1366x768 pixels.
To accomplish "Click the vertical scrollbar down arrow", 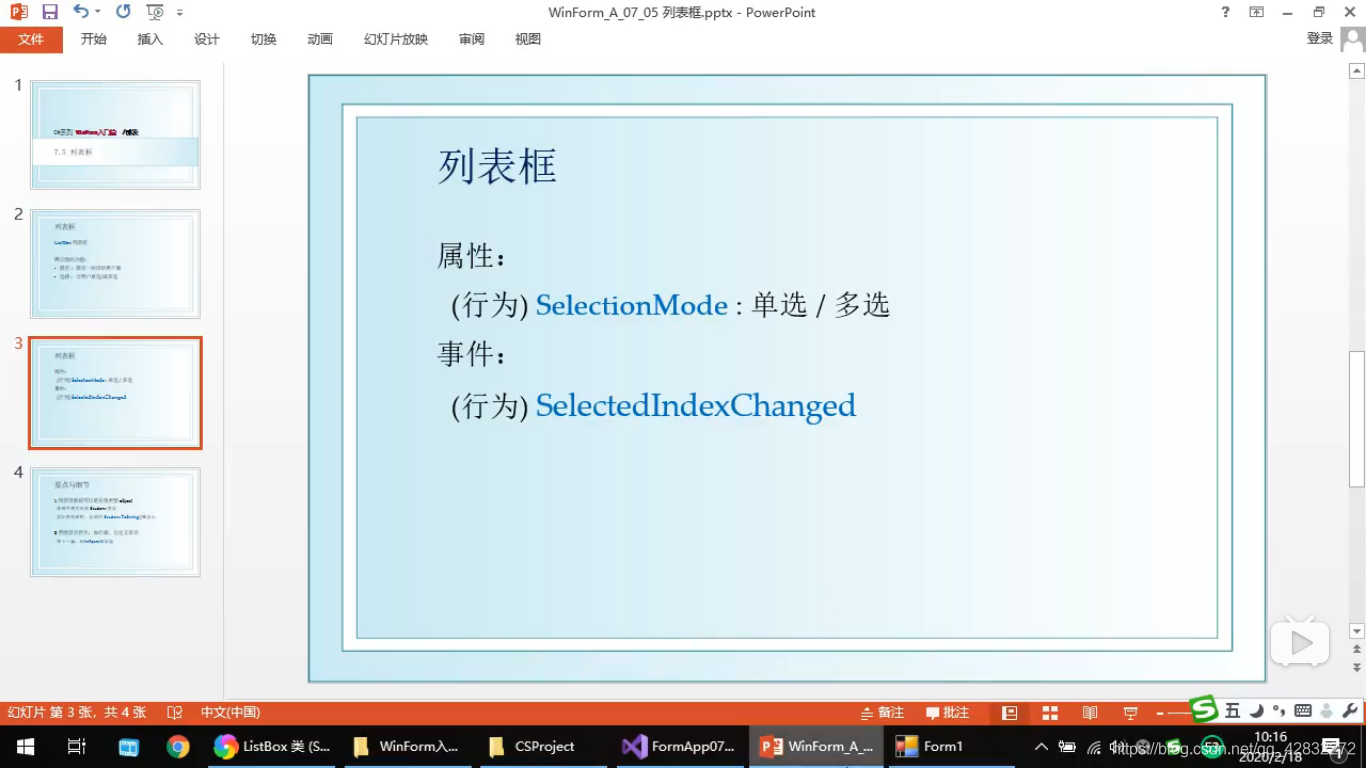I will point(1357,631).
